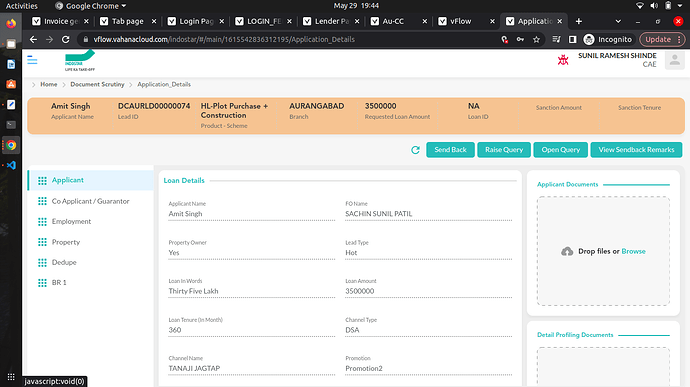Click the Channel Name field TANAJI JAGTAP
Screen dimensions: 690x387
tap(251, 369)
